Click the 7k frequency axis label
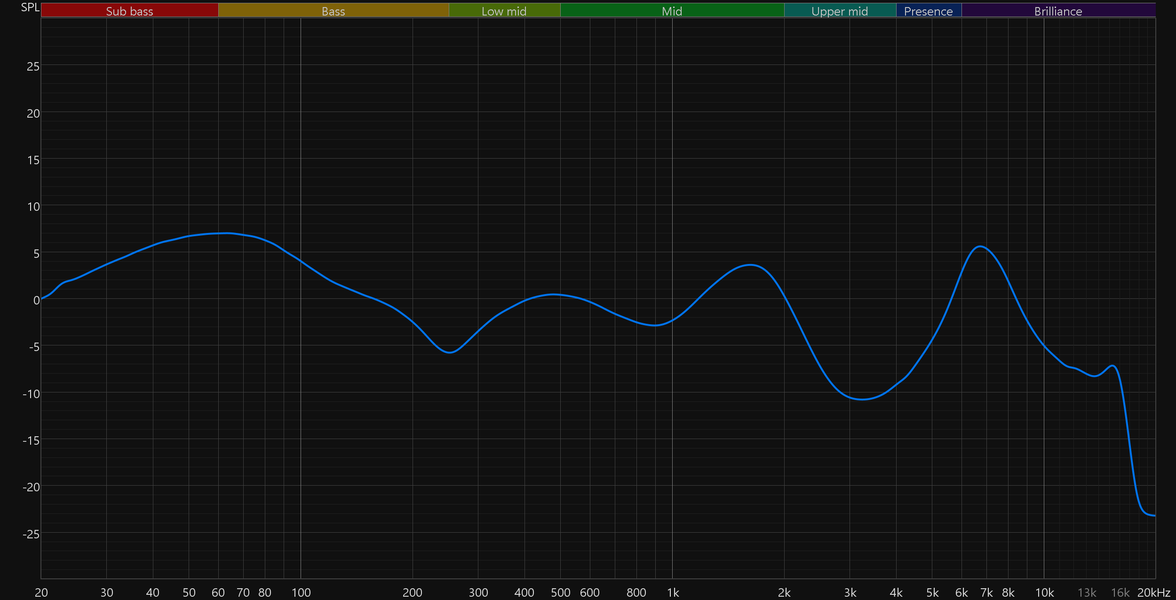Screen dimensions: 1176x600 (986, 592)
